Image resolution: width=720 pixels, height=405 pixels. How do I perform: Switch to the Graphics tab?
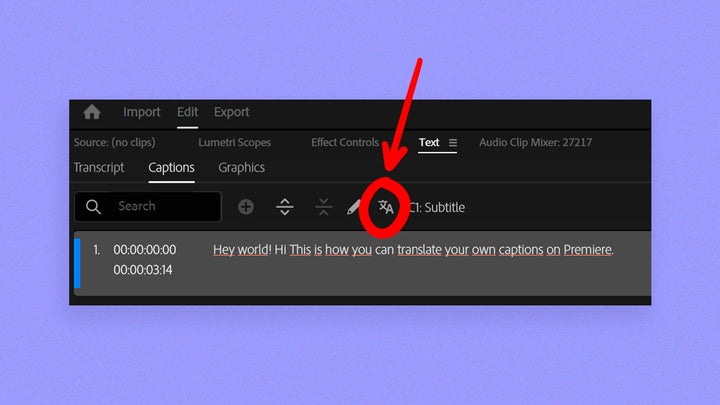pos(242,168)
